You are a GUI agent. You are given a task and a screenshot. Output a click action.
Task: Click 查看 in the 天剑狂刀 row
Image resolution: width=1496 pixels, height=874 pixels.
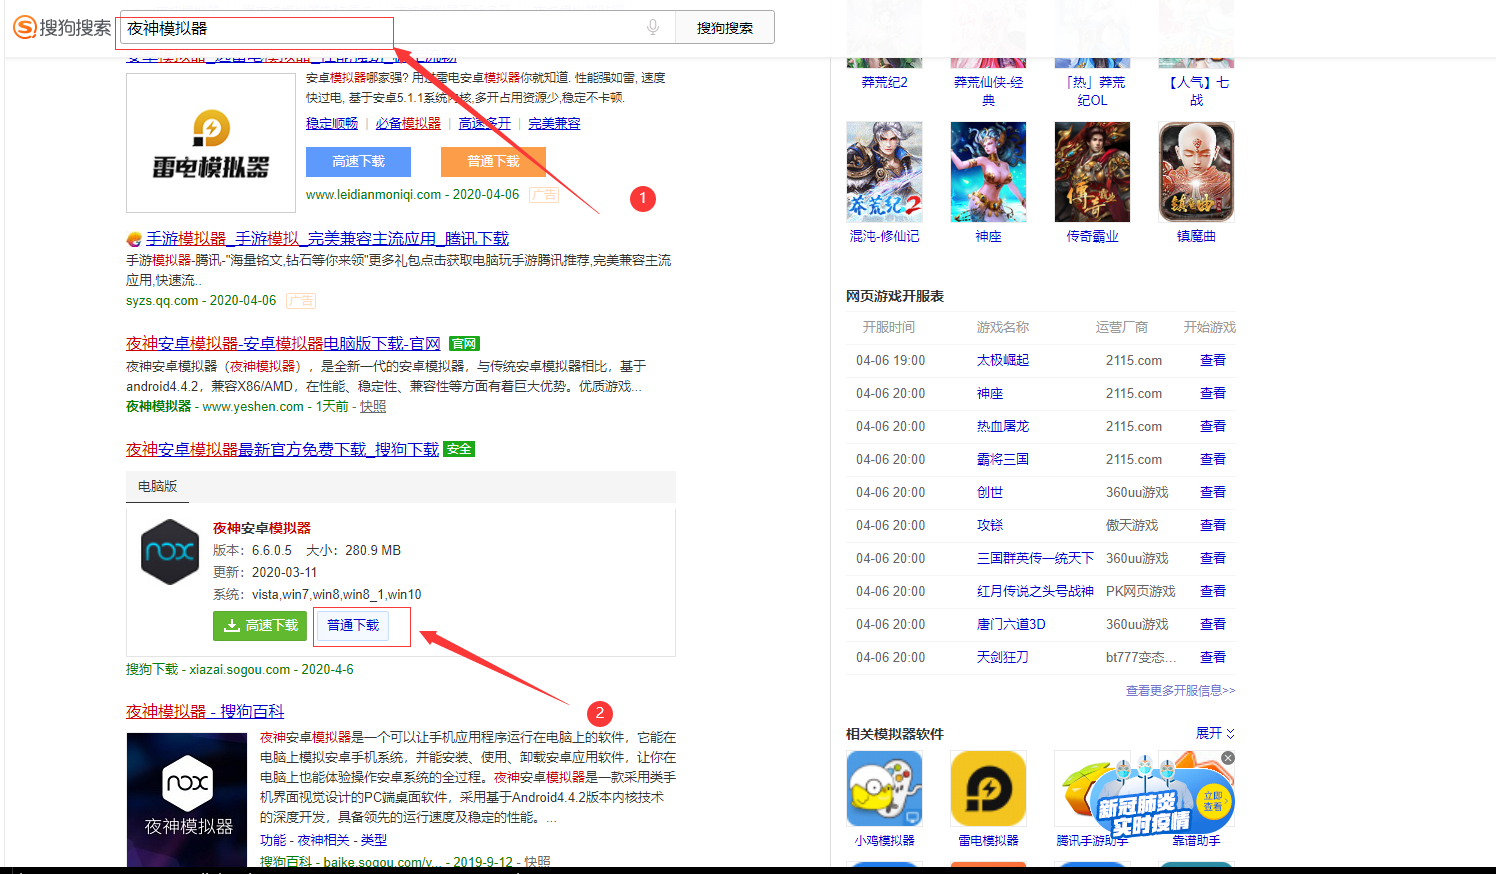[x=1213, y=657]
